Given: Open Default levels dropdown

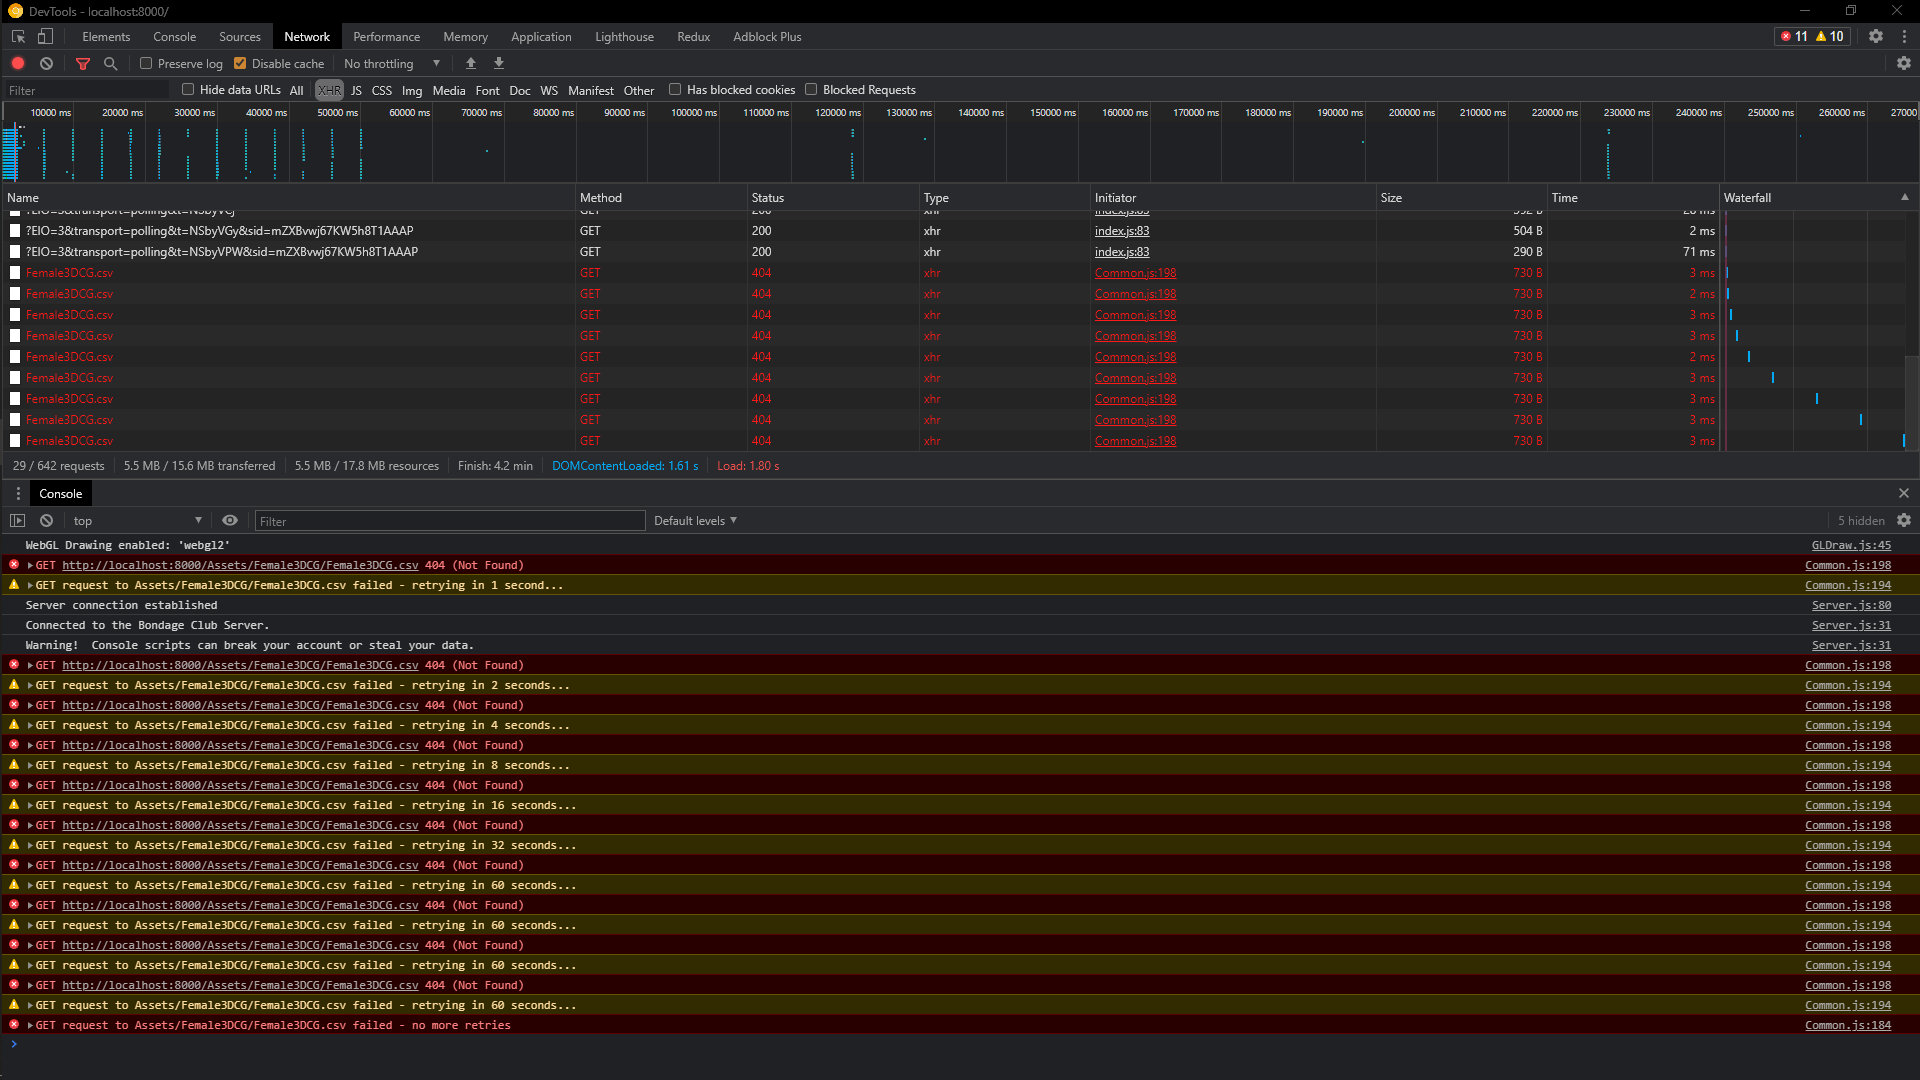Looking at the screenshot, I should [695, 520].
